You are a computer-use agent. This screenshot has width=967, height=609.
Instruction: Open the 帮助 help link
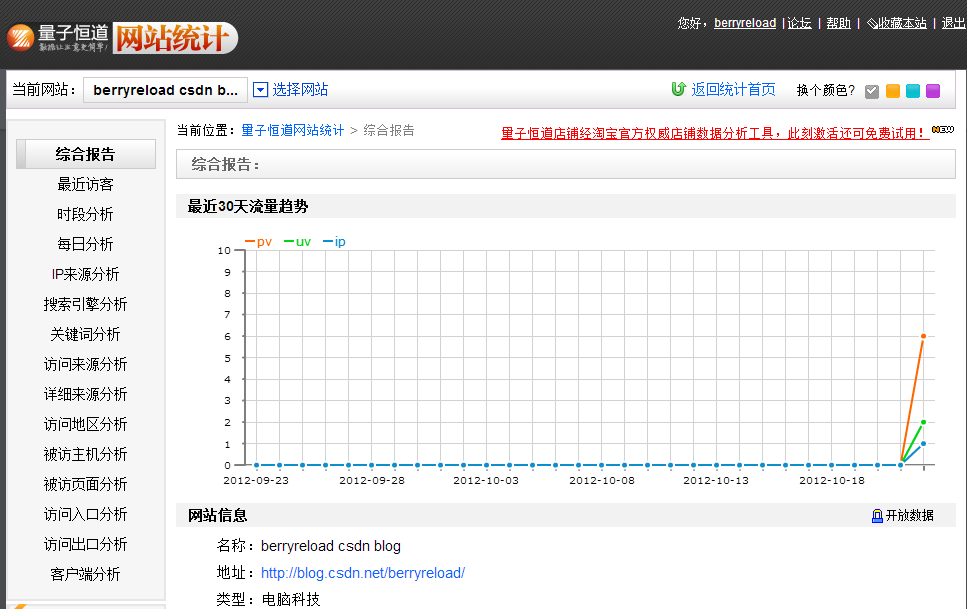tap(838, 23)
